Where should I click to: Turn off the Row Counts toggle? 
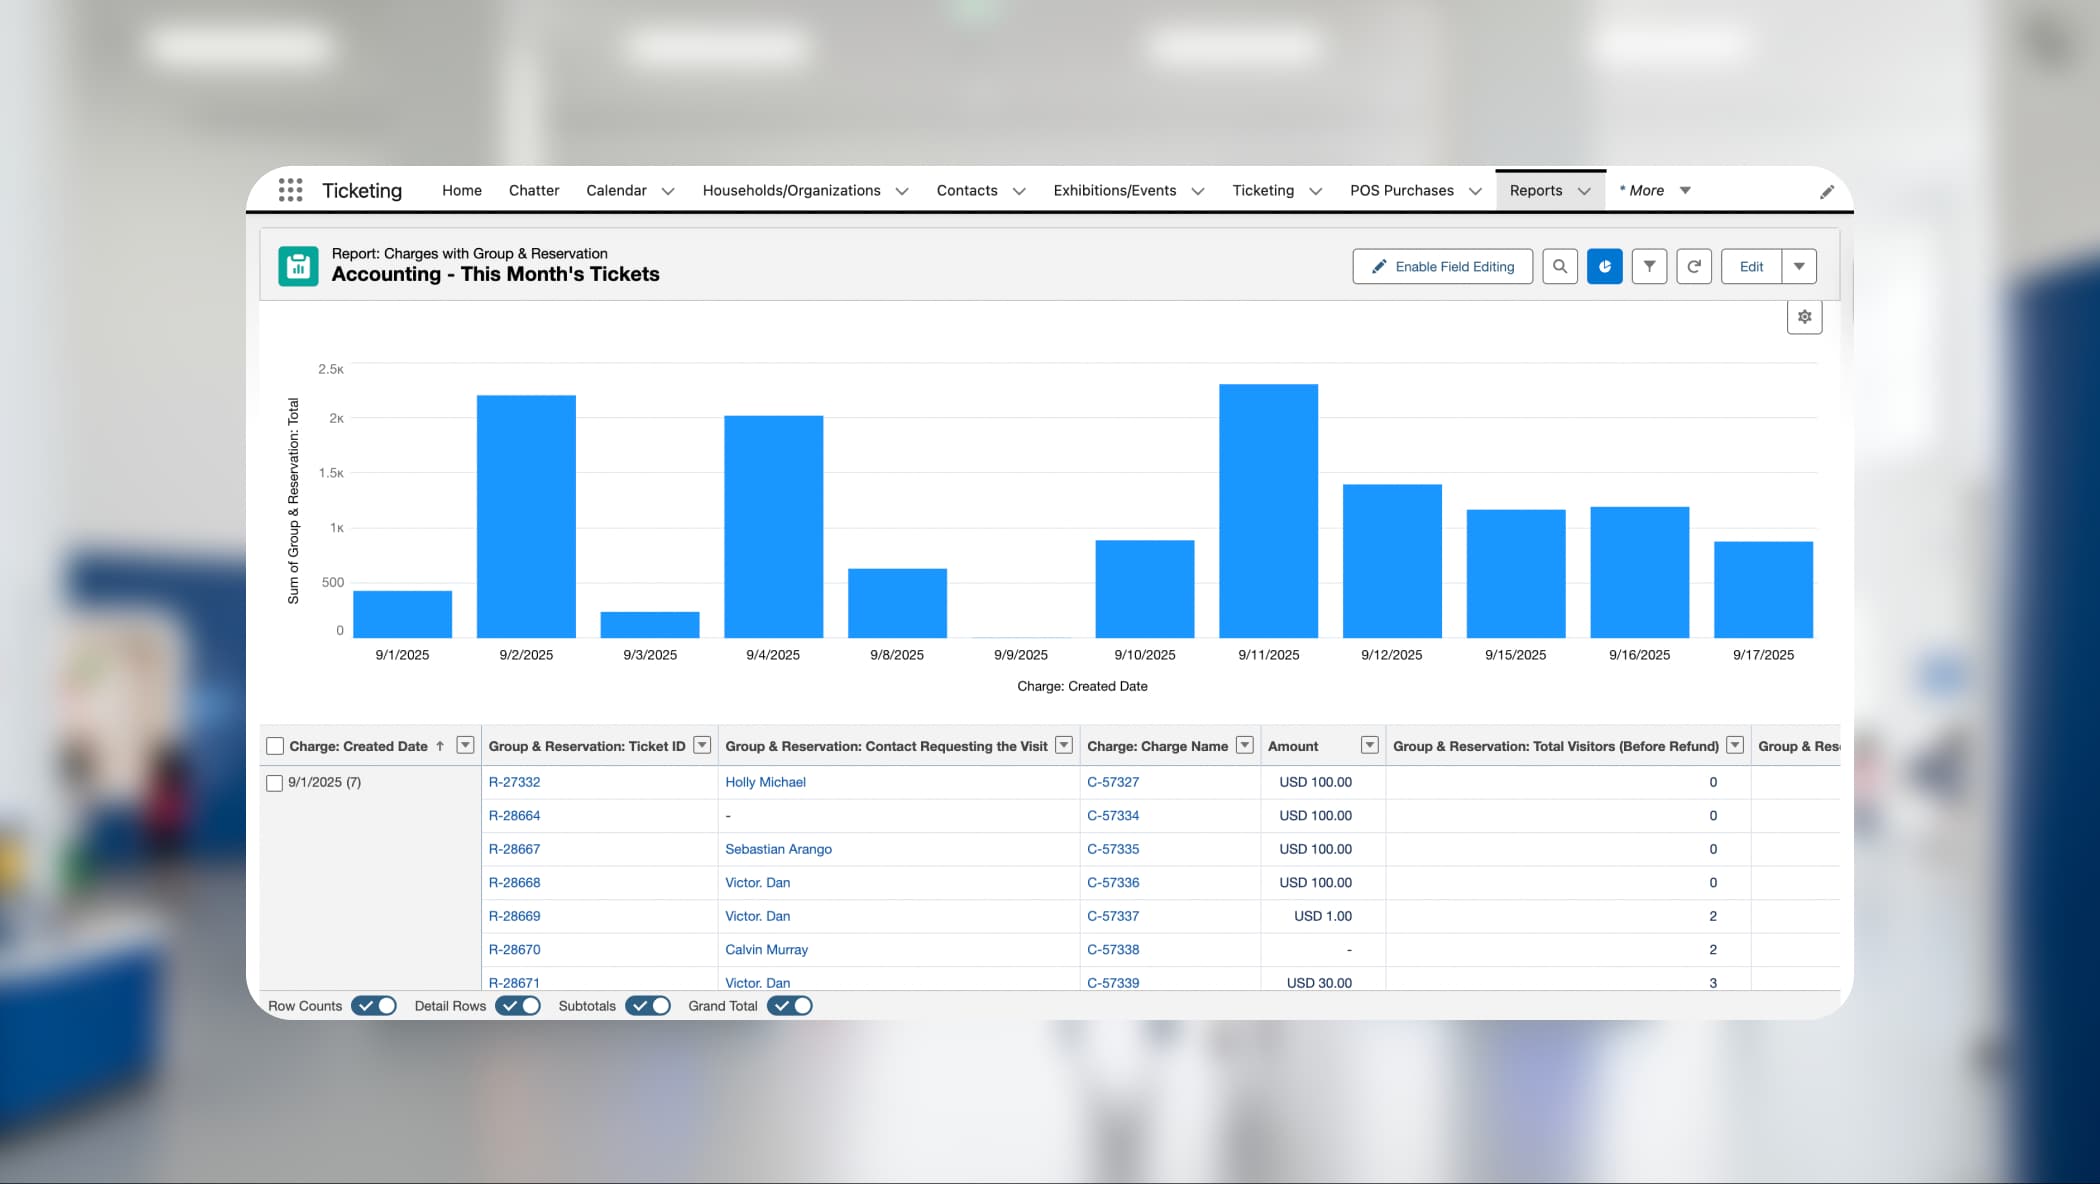click(x=374, y=1006)
